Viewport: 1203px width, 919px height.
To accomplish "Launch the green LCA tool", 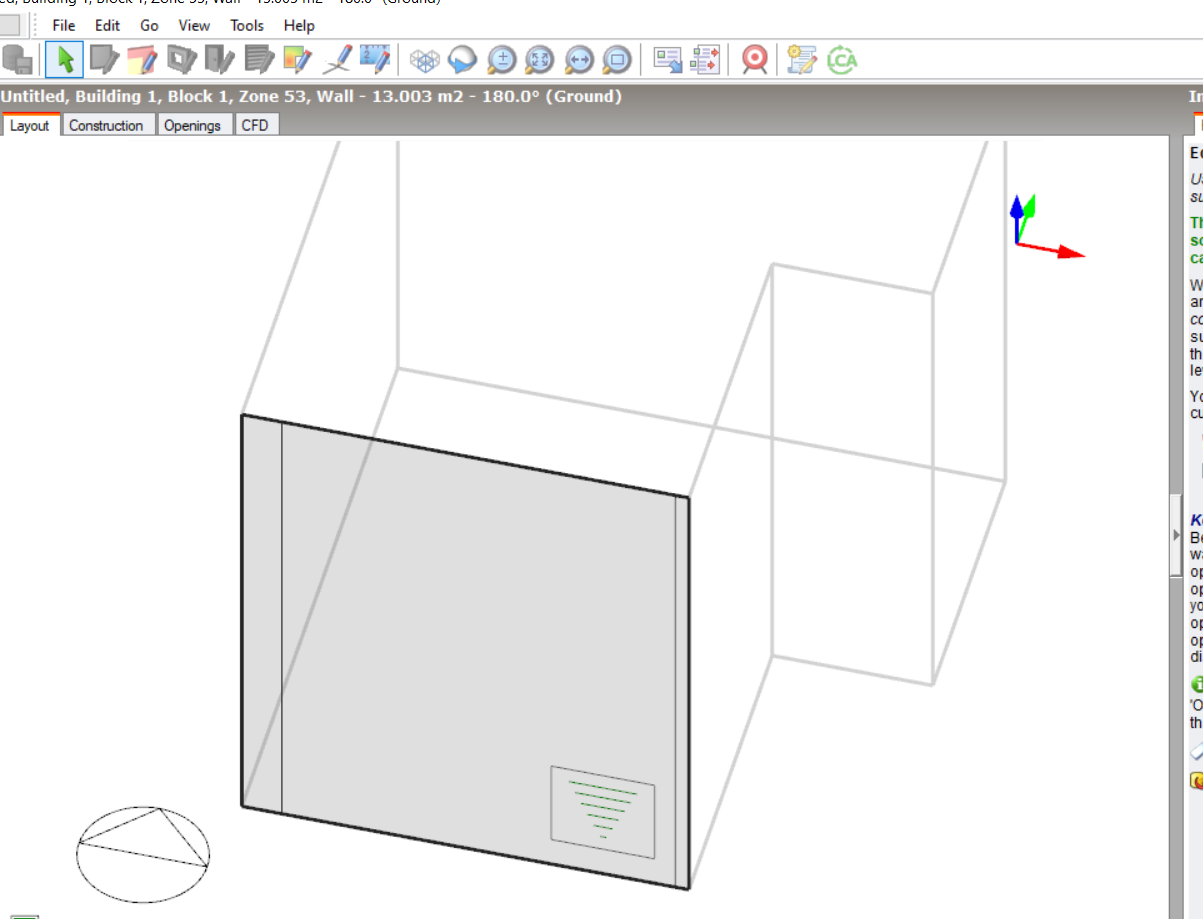I will click(x=842, y=60).
